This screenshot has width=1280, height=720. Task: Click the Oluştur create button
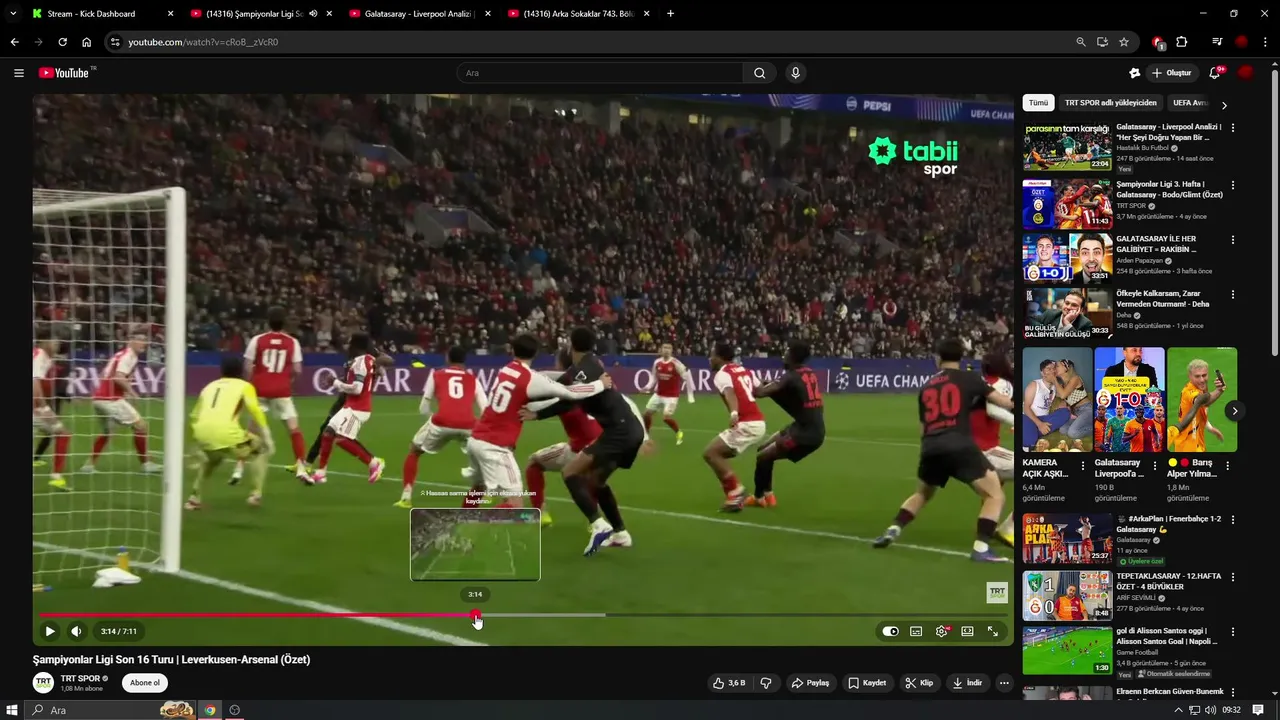coord(1172,73)
